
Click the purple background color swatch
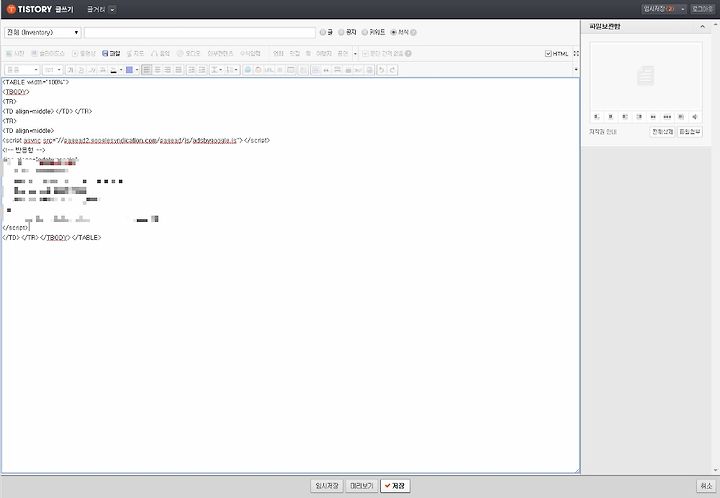129,70
